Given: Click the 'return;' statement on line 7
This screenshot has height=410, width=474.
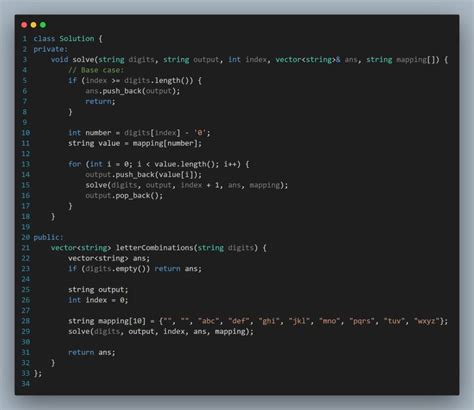Looking at the screenshot, I should pos(100,101).
